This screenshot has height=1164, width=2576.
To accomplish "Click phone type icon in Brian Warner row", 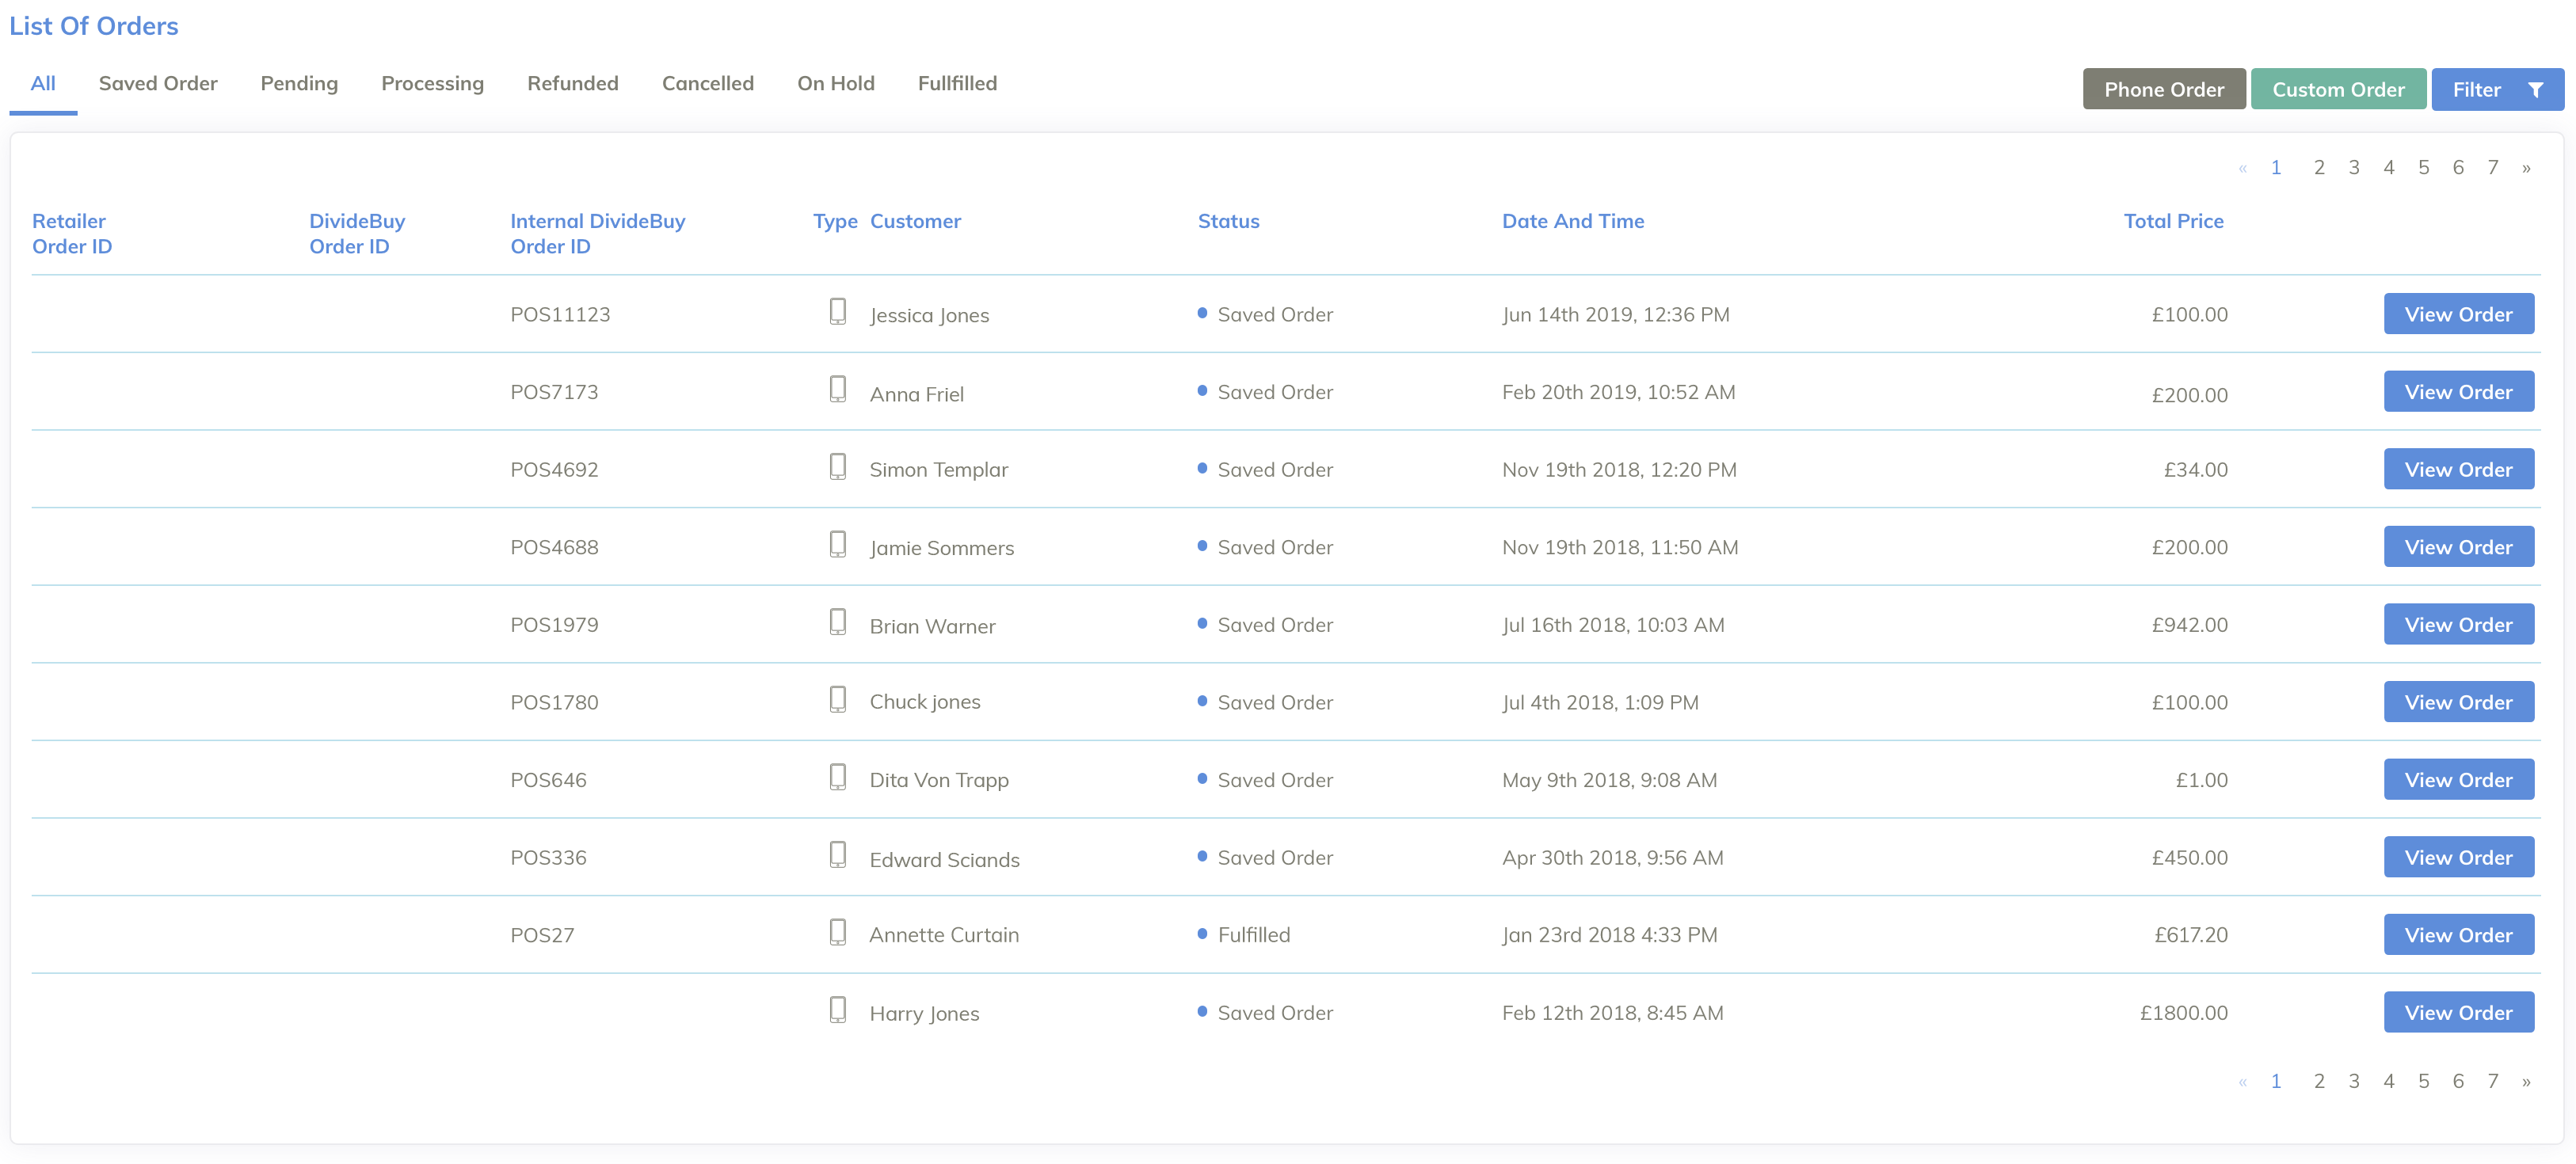I will coord(837,622).
